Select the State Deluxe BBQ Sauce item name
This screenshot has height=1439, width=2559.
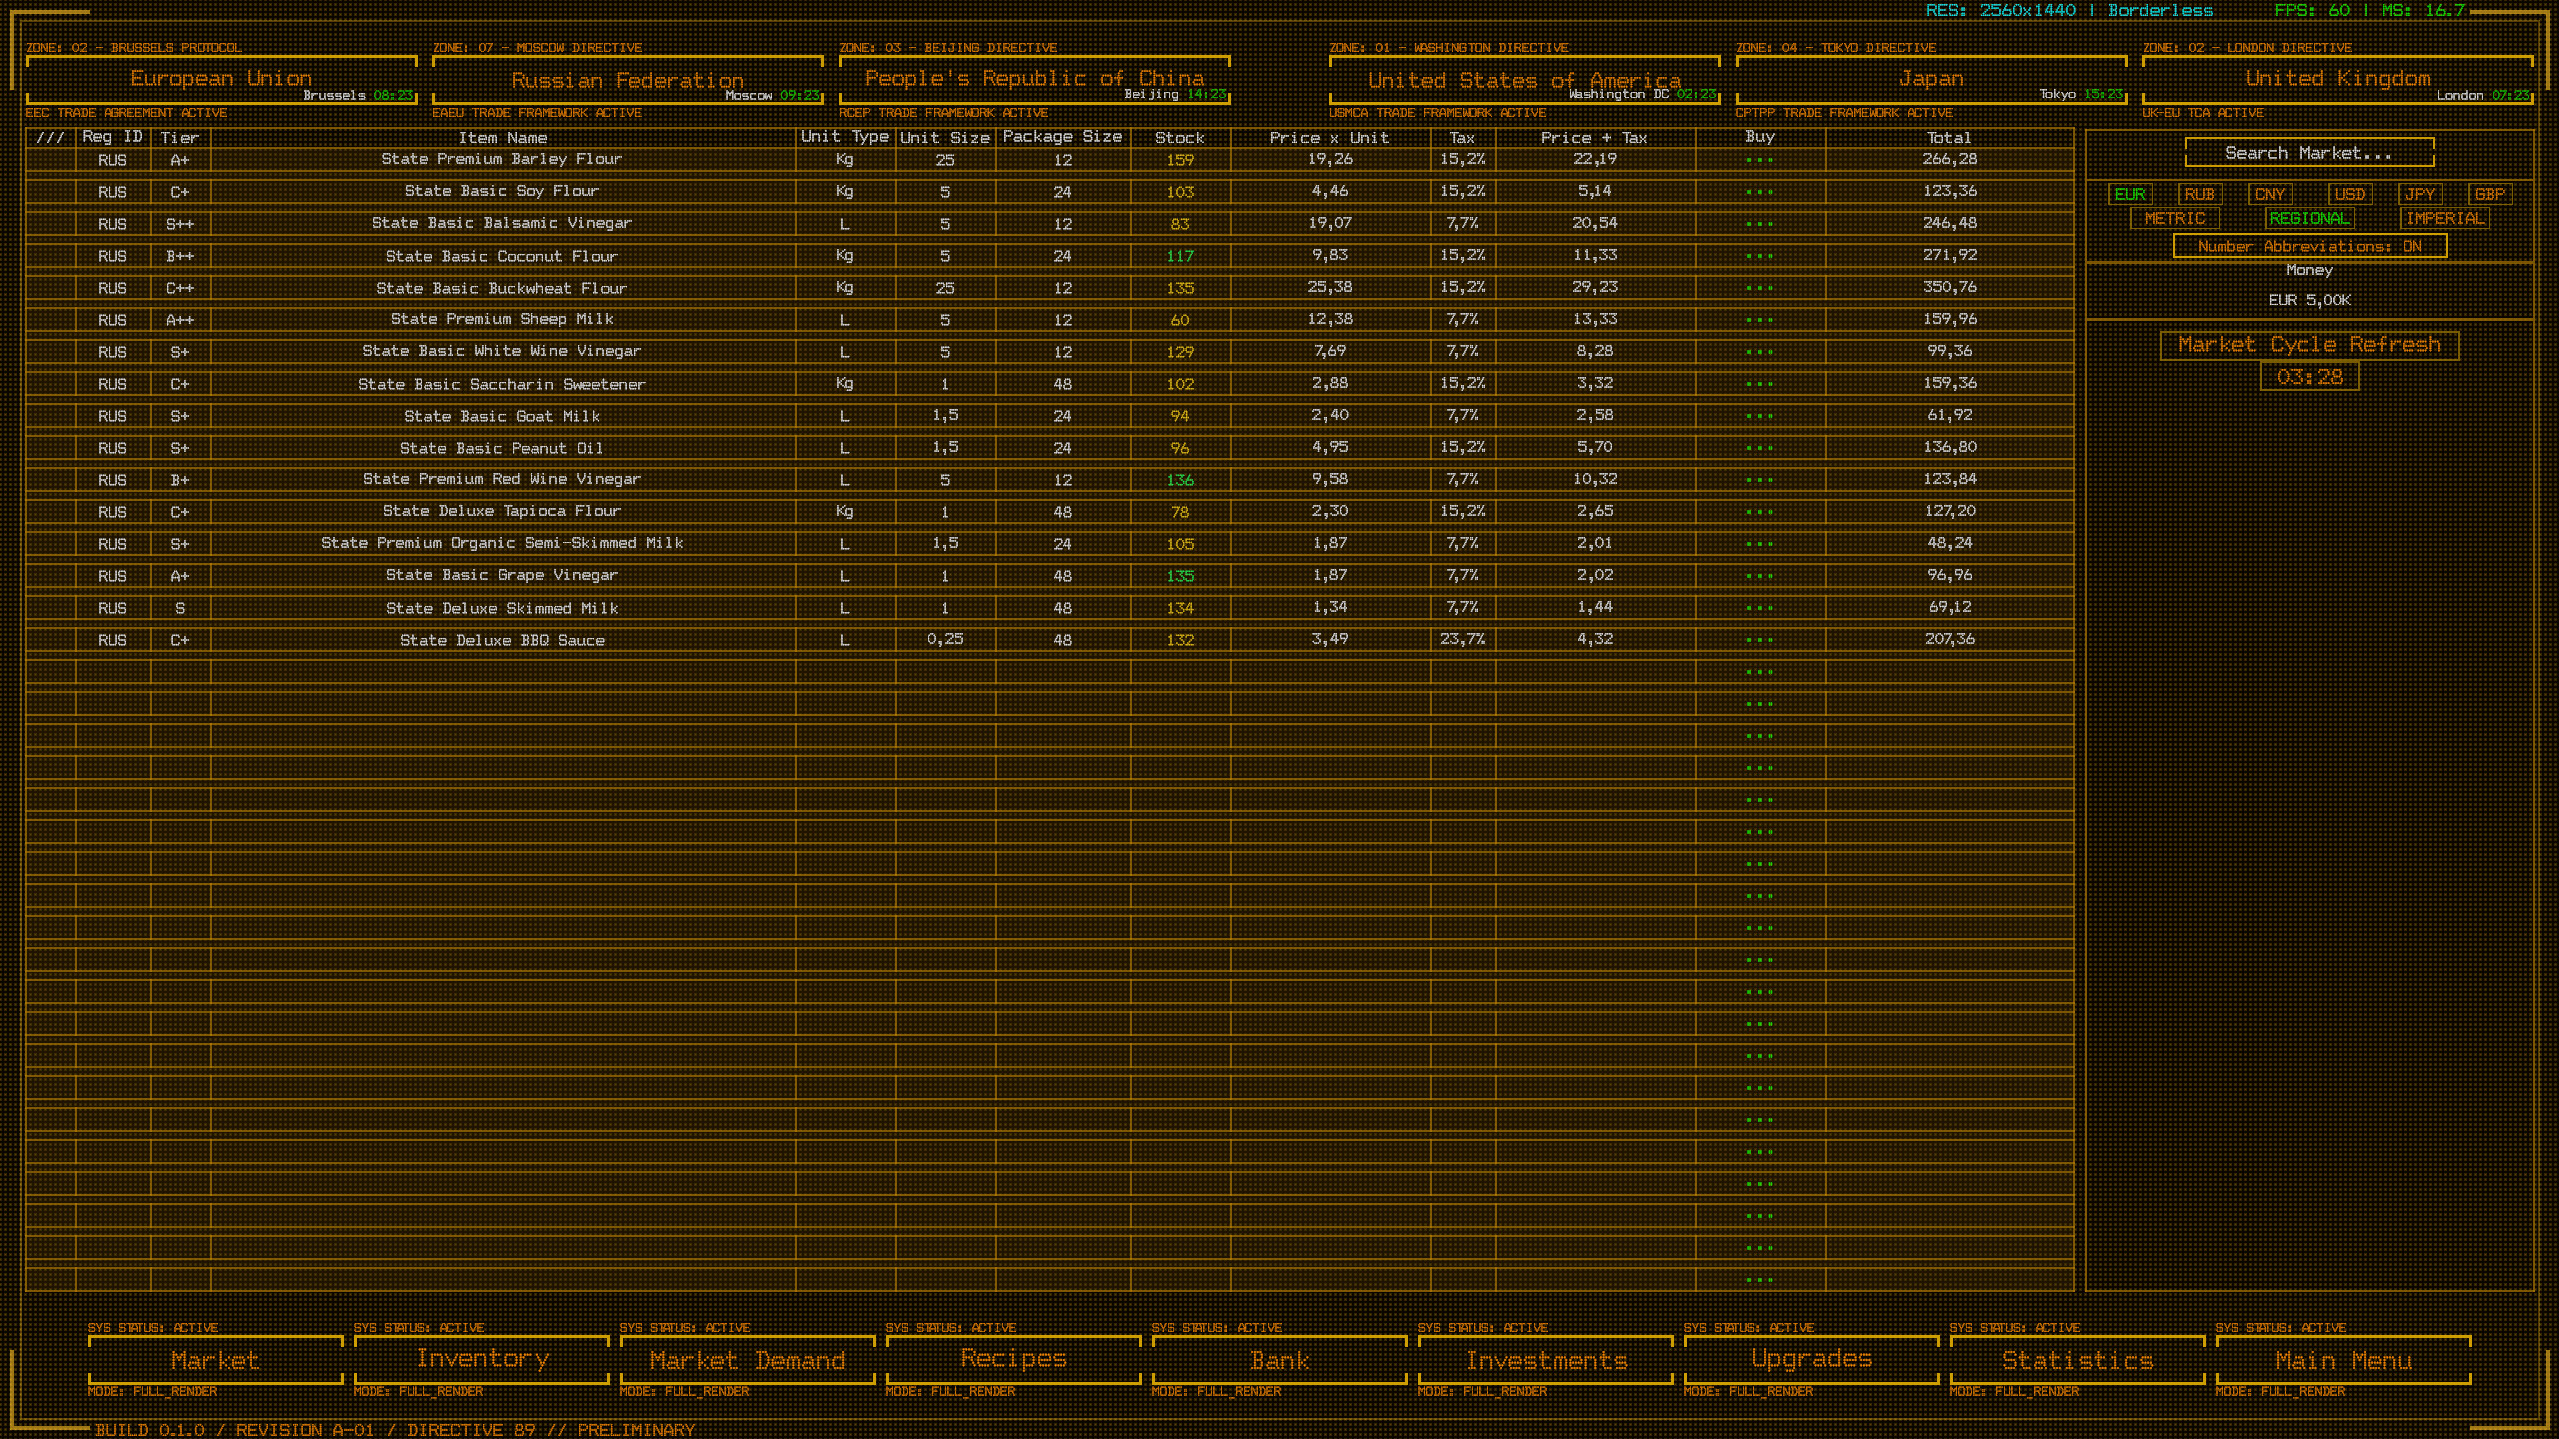tap(502, 640)
